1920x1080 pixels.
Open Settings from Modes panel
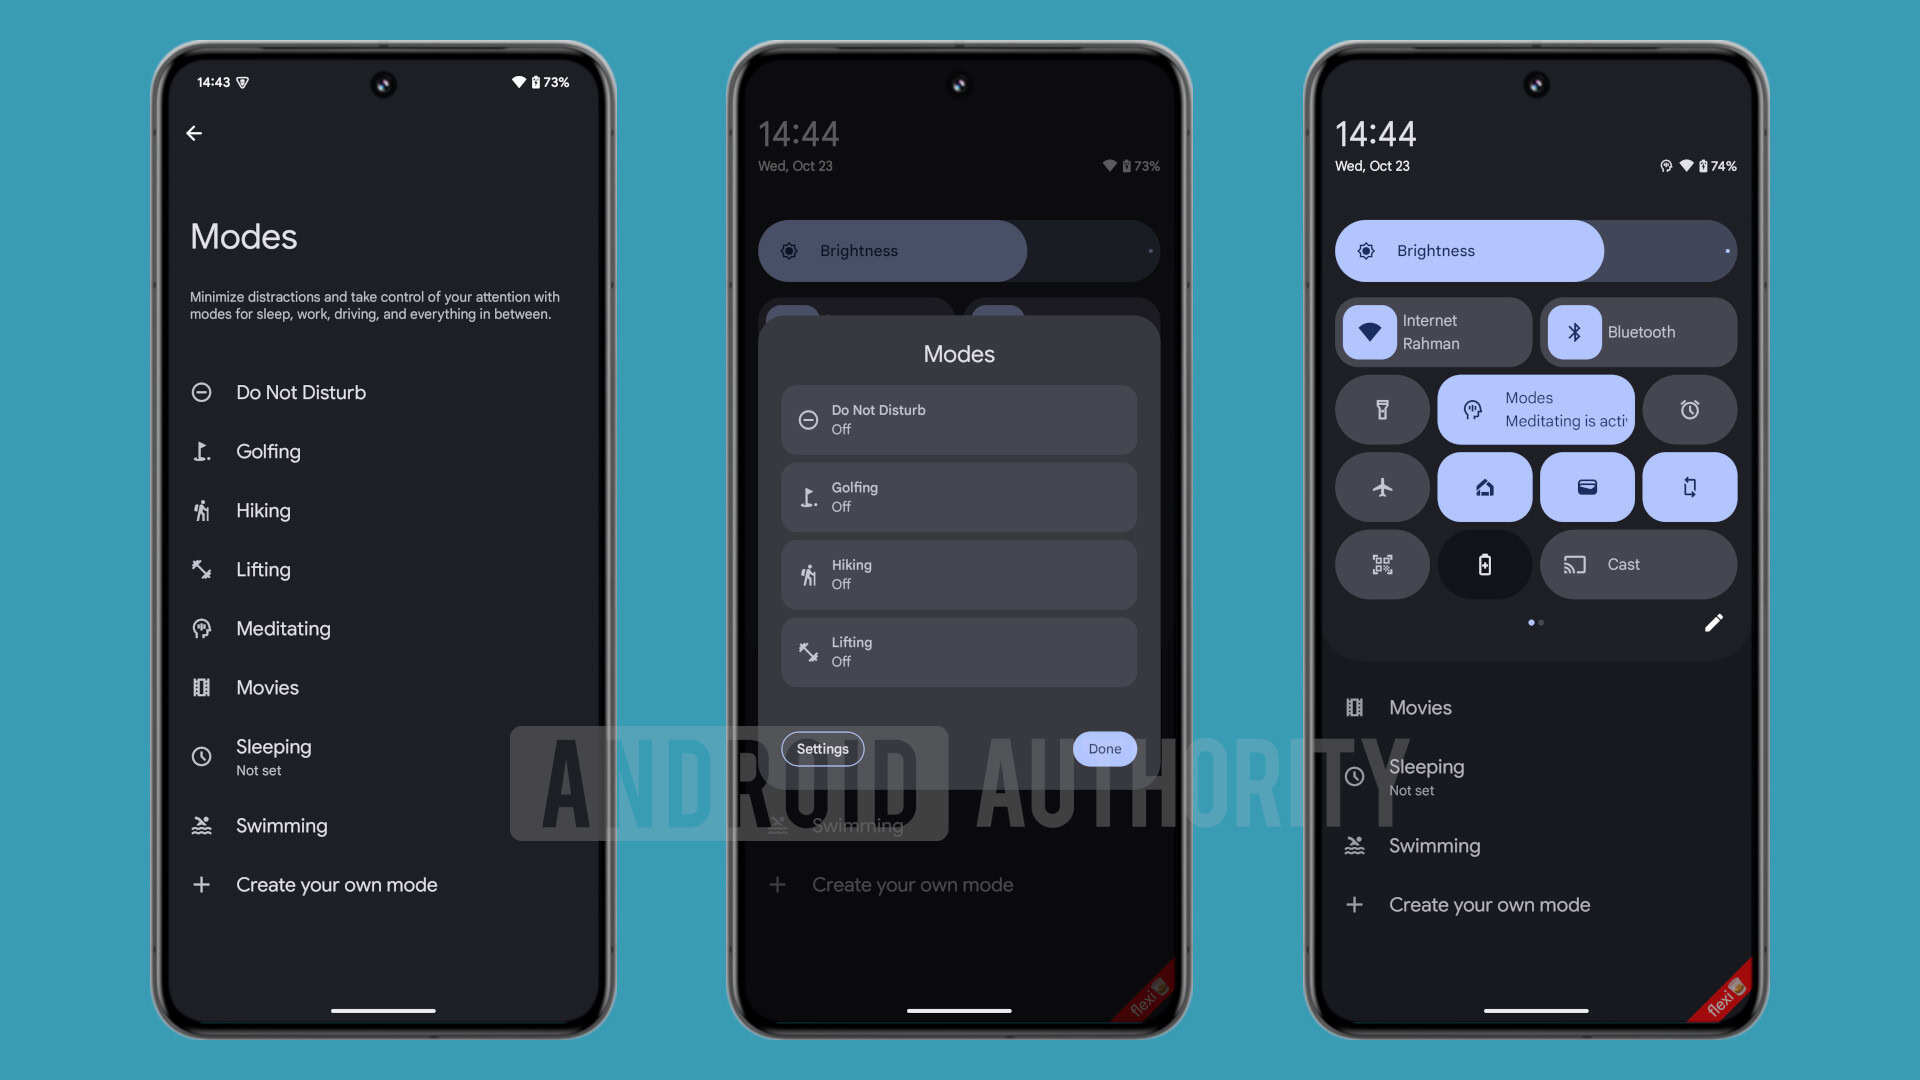822,749
